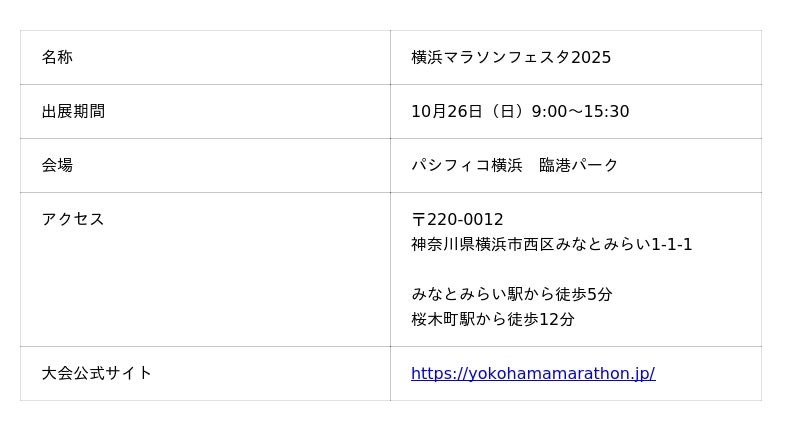Open the yokohamamarathon.jp official site link

click(x=532, y=374)
